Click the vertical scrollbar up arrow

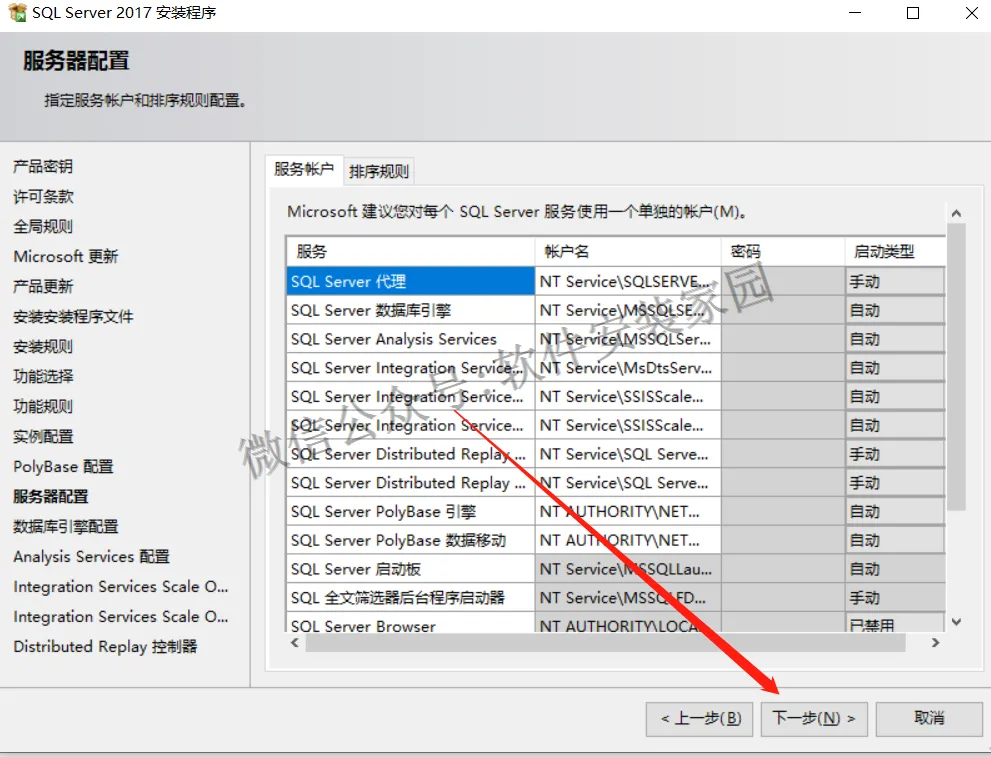click(956, 214)
